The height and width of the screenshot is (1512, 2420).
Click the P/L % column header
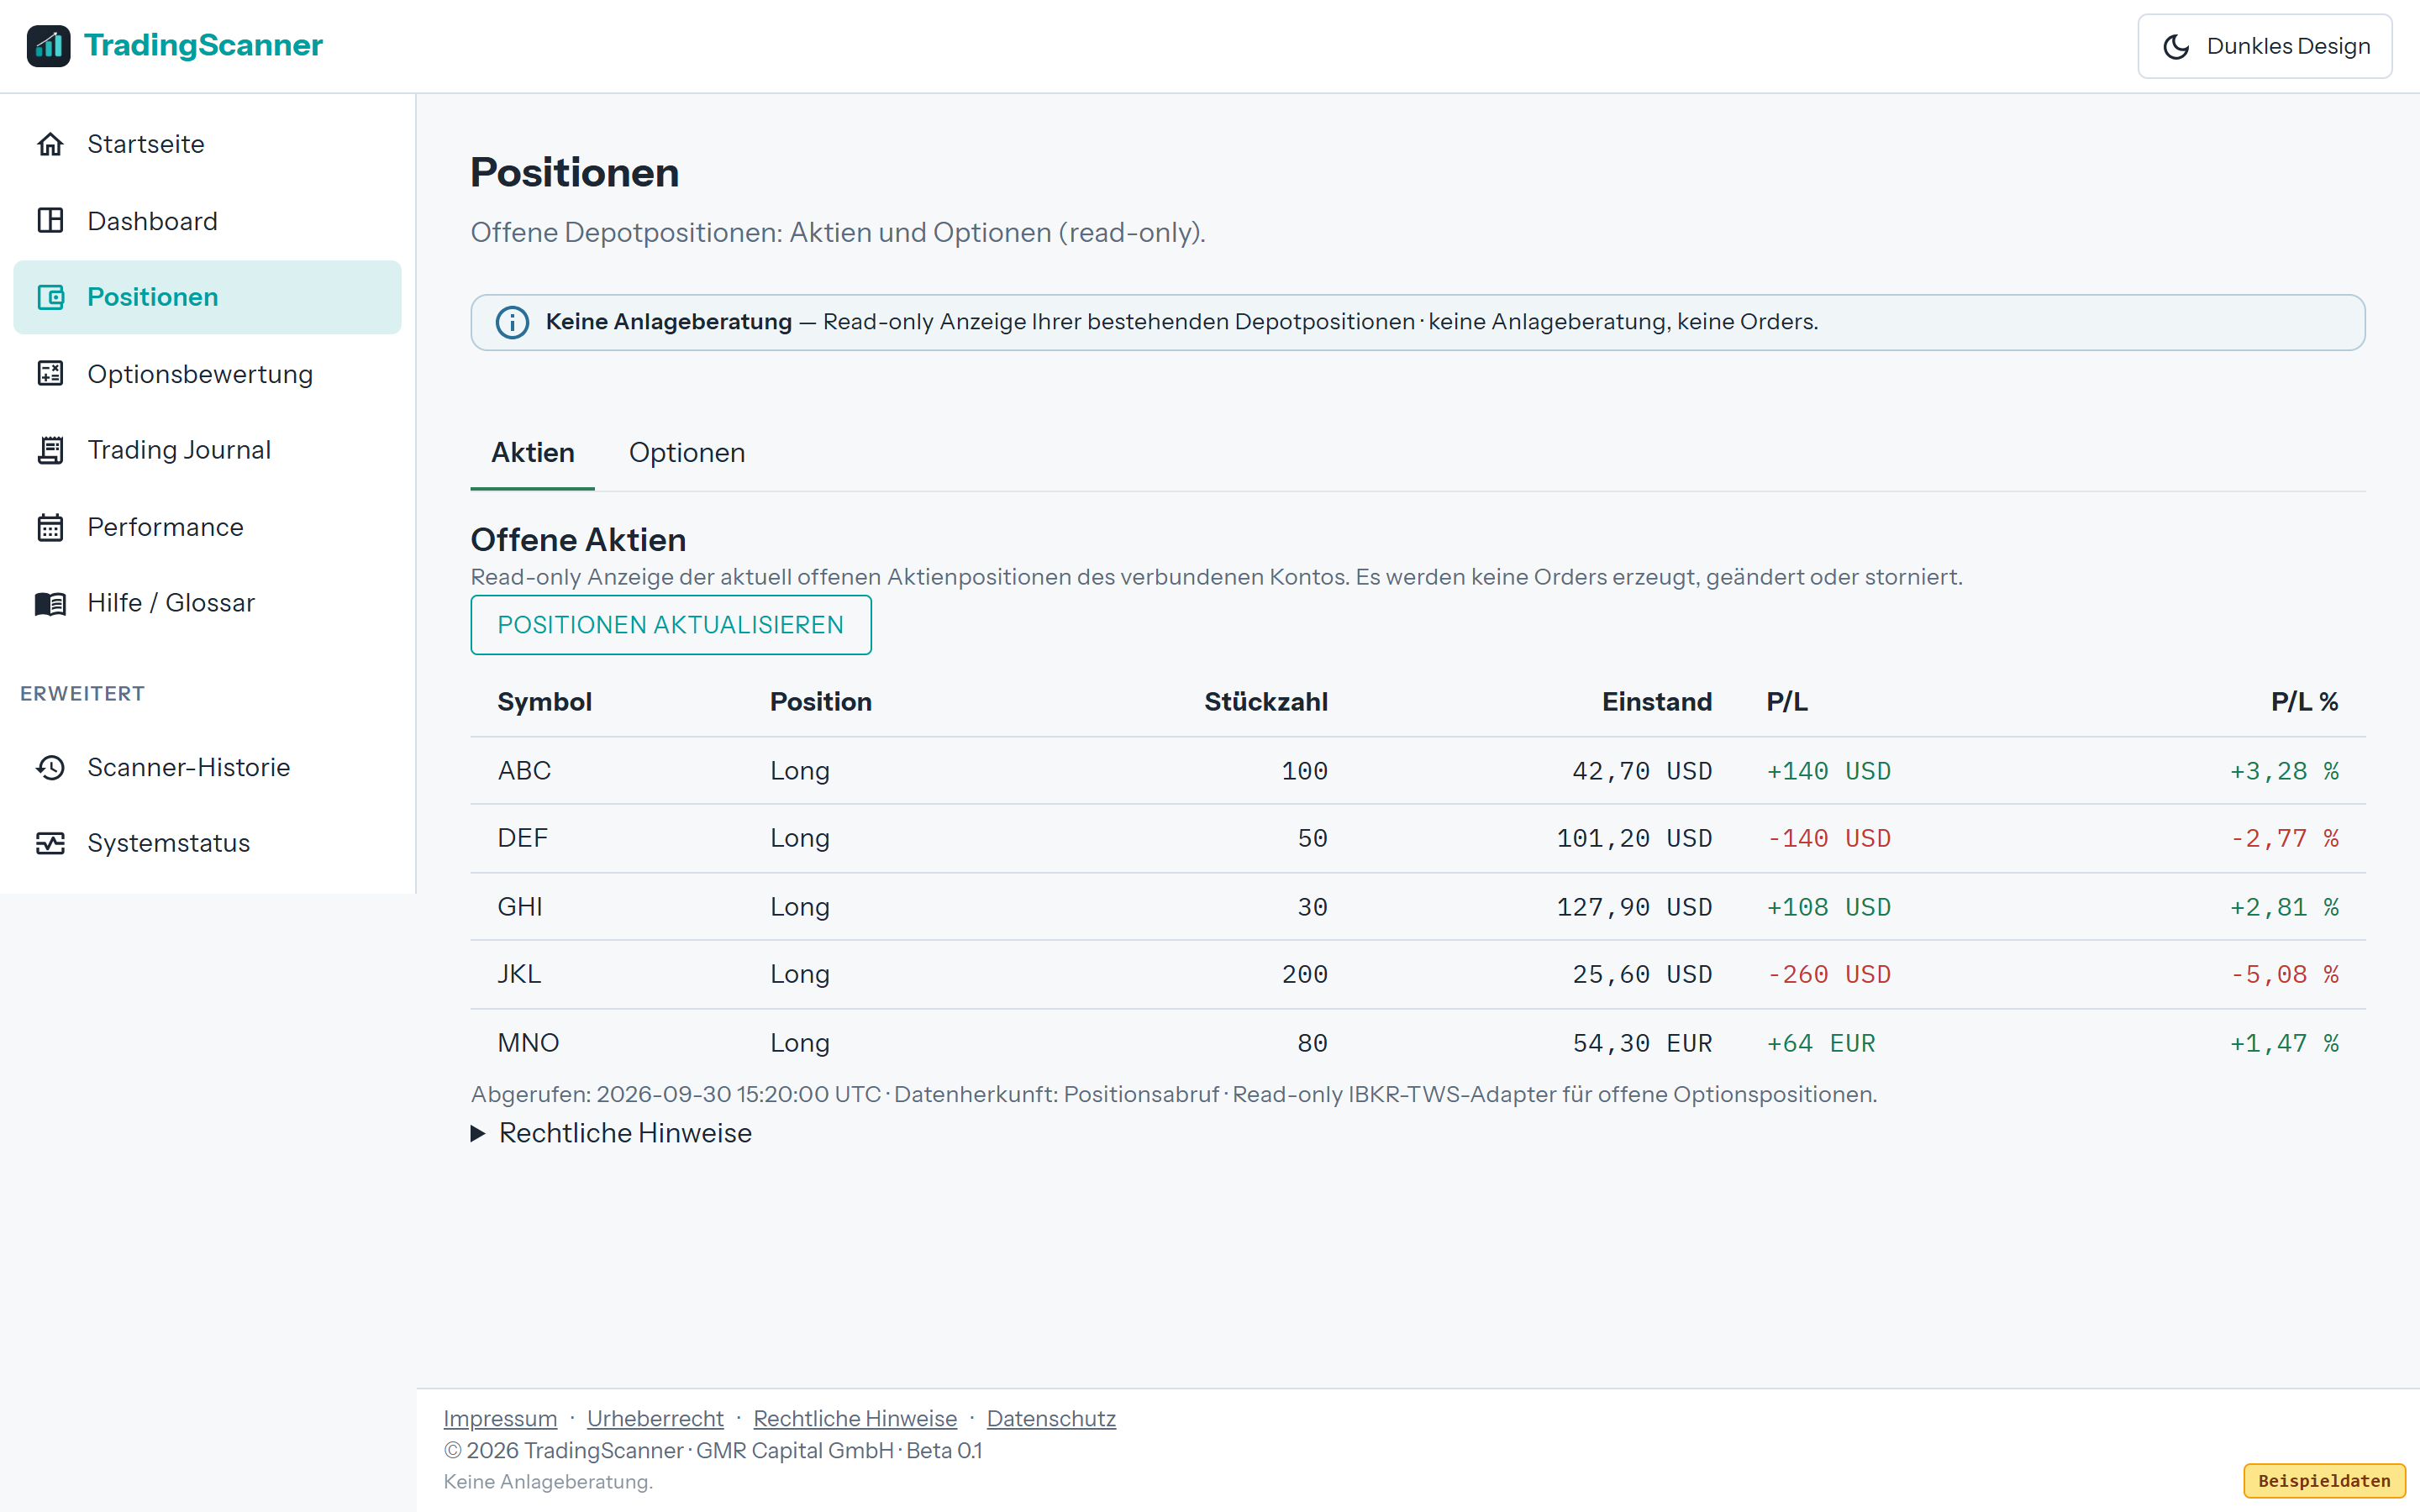click(2304, 702)
